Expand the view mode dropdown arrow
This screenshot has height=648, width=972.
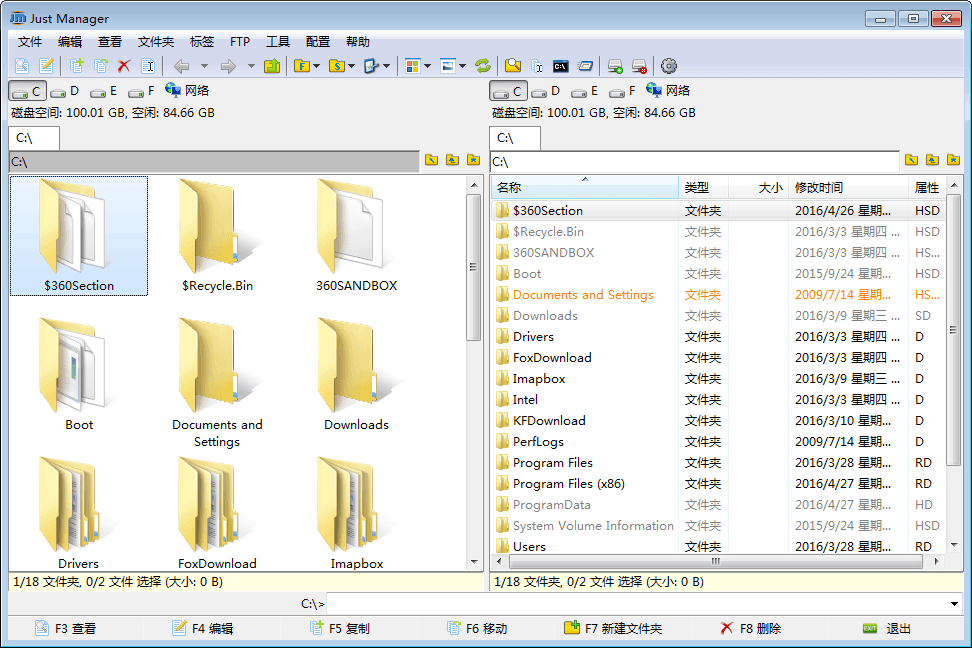pyautogui.click(x=427, y=66)
